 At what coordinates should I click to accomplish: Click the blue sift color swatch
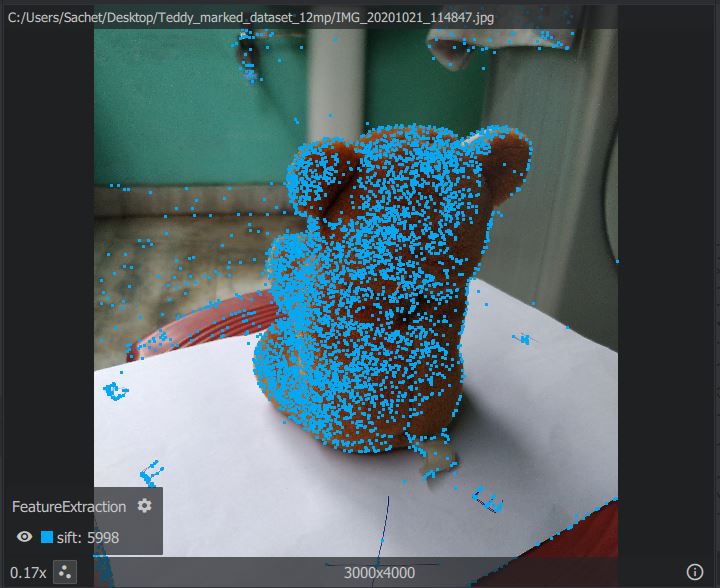[x=47, y=537]
